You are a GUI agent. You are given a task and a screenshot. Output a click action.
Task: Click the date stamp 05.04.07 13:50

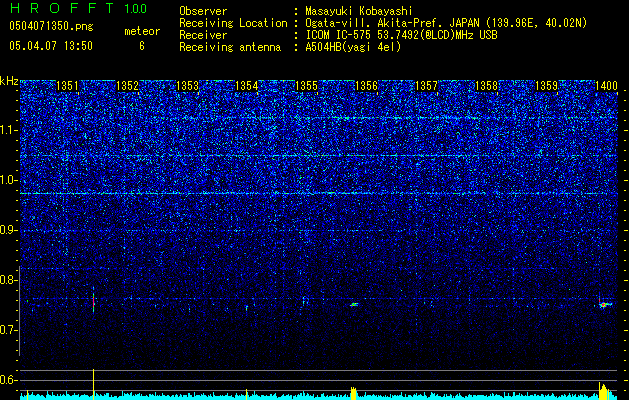[51, 46]
